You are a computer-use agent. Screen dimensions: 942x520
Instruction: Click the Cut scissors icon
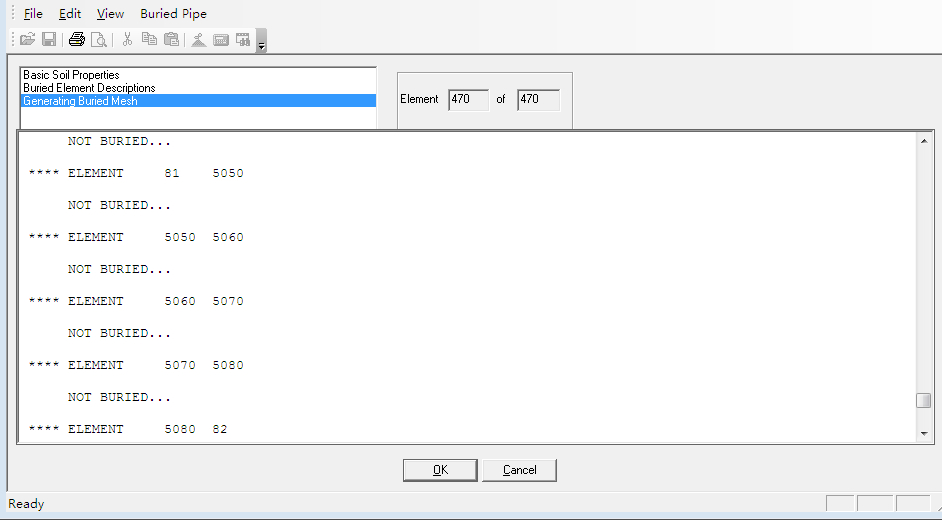point(127,40)
